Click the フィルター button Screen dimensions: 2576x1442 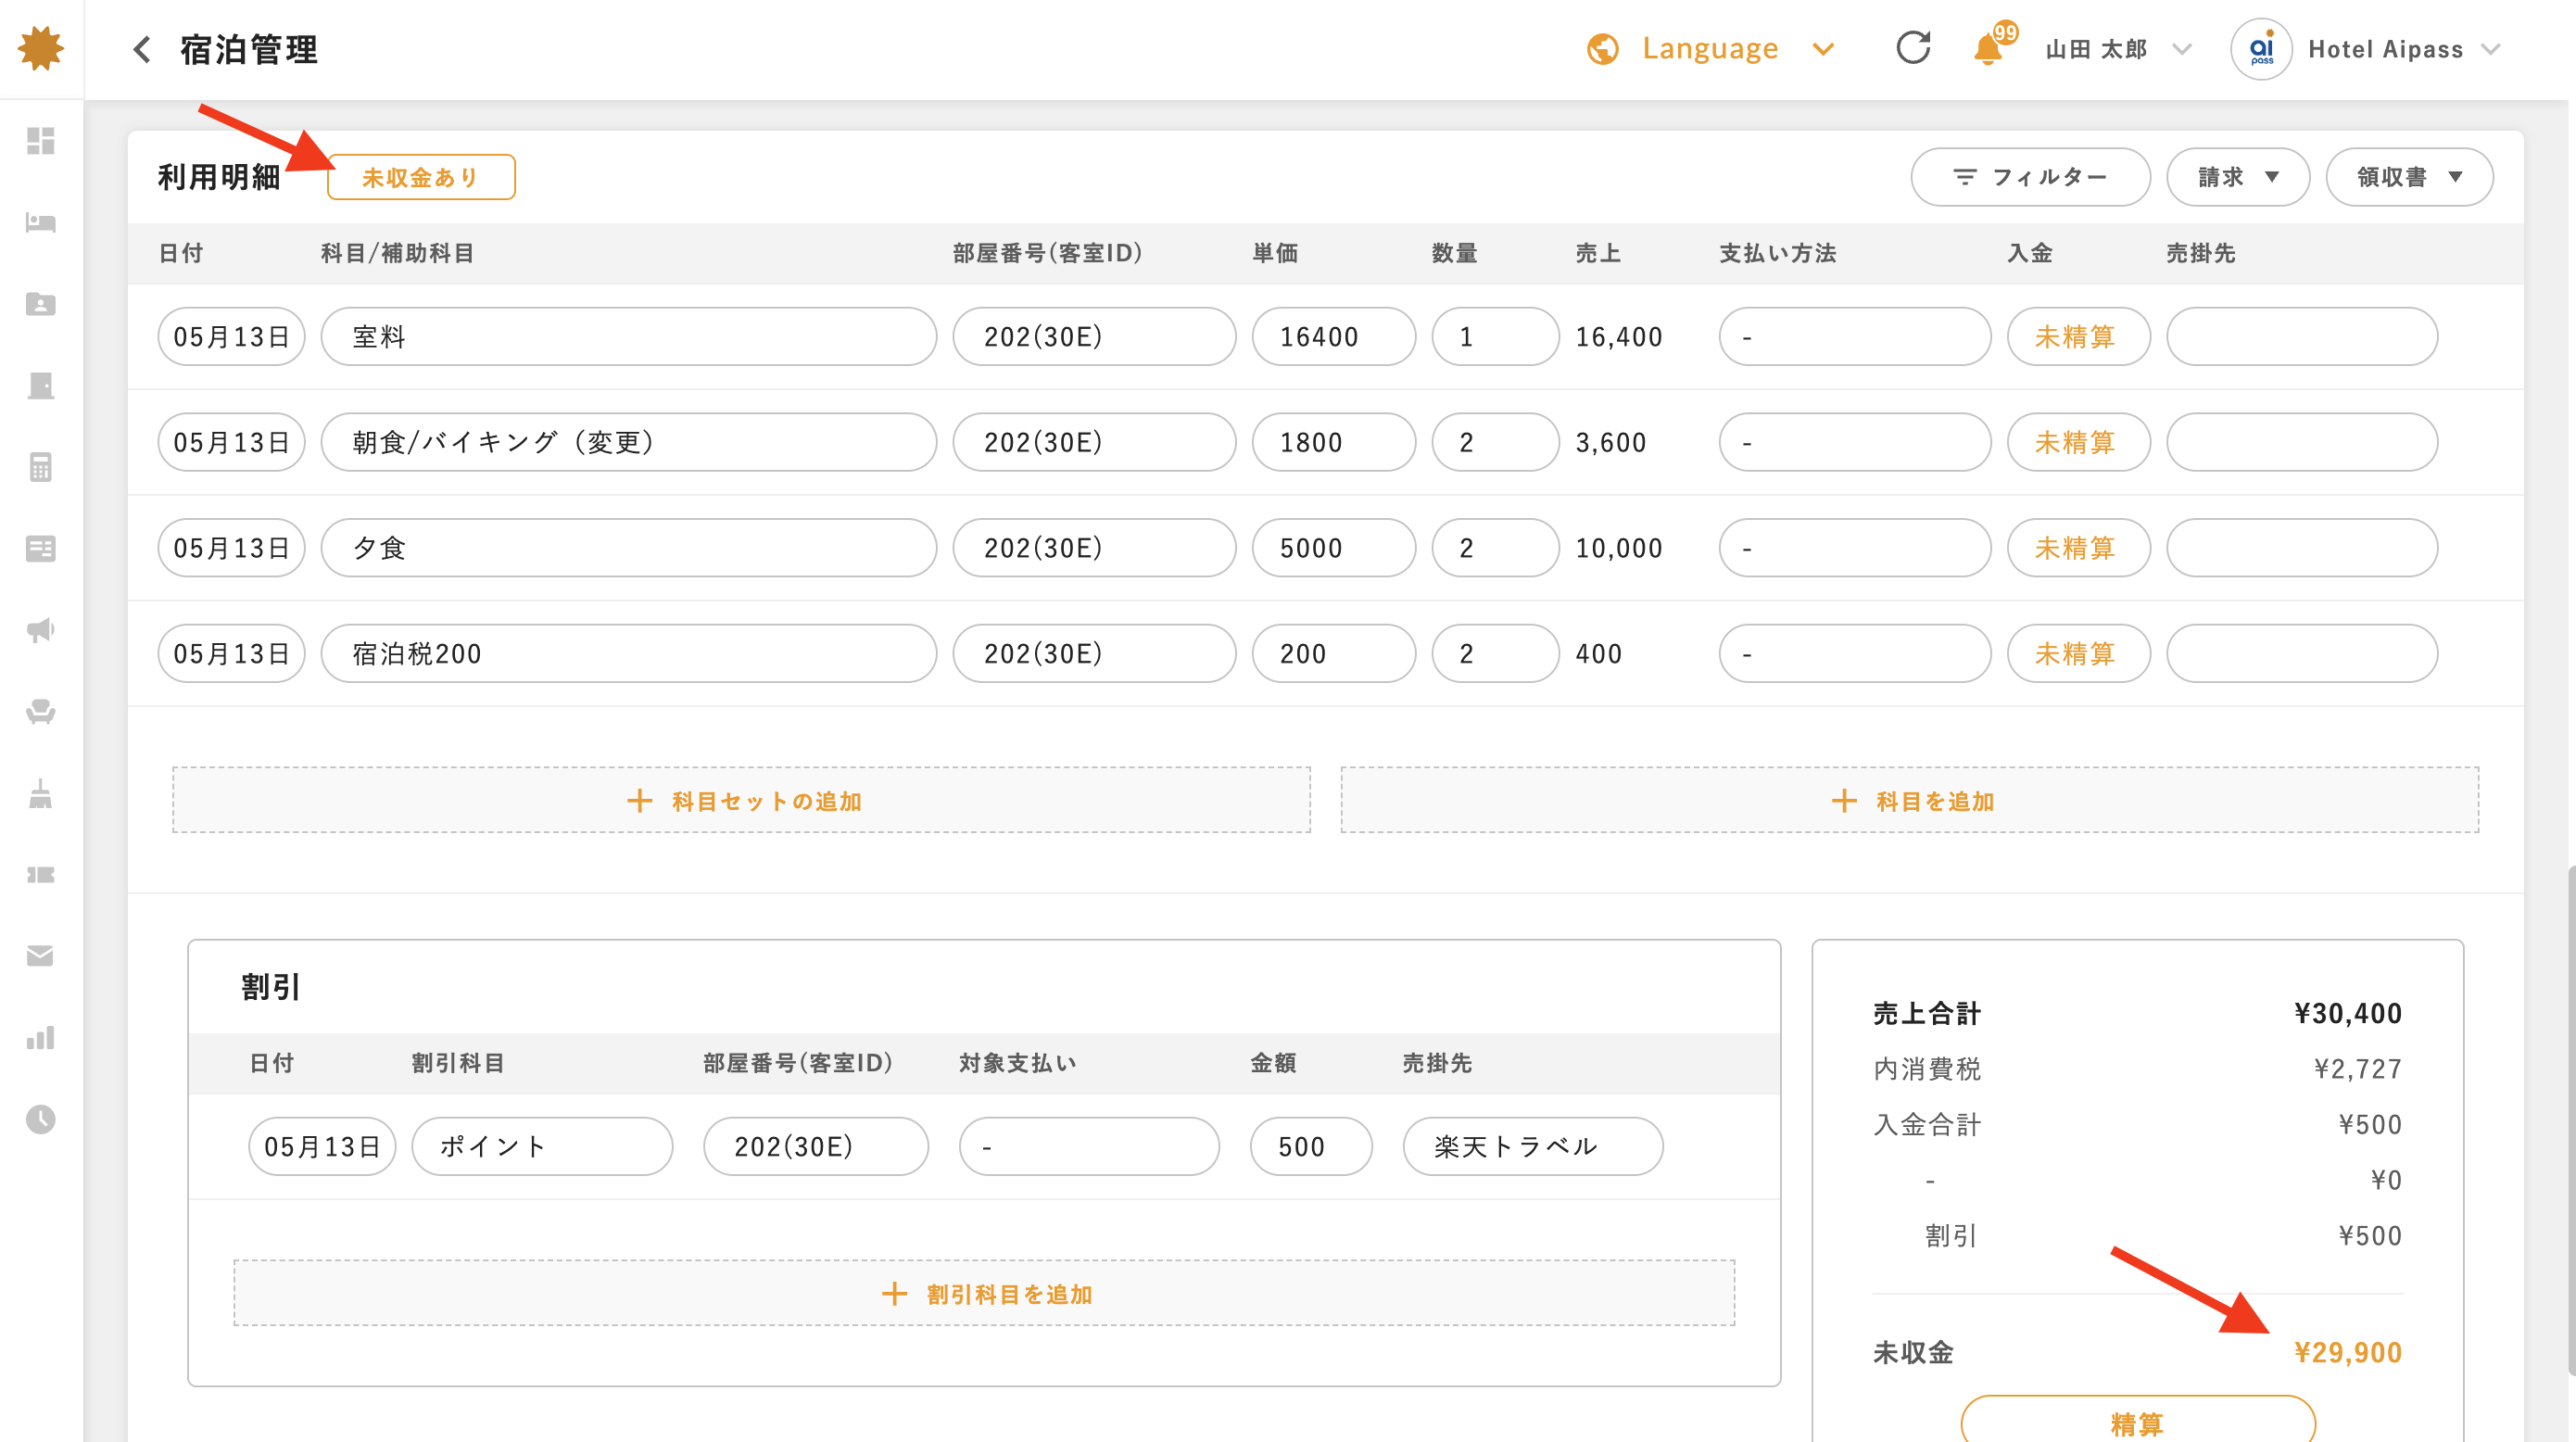(2030, 177)
